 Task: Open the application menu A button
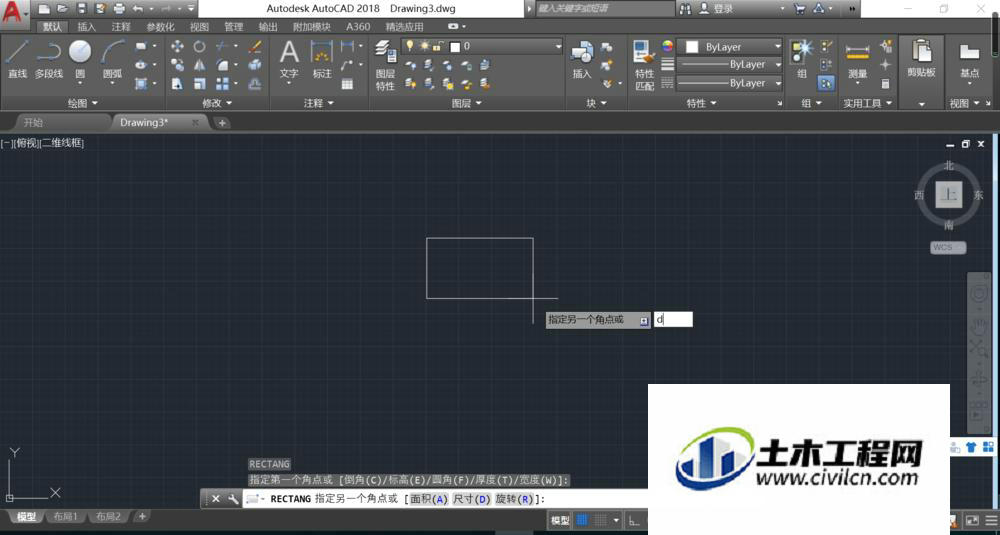pos(14,12)
